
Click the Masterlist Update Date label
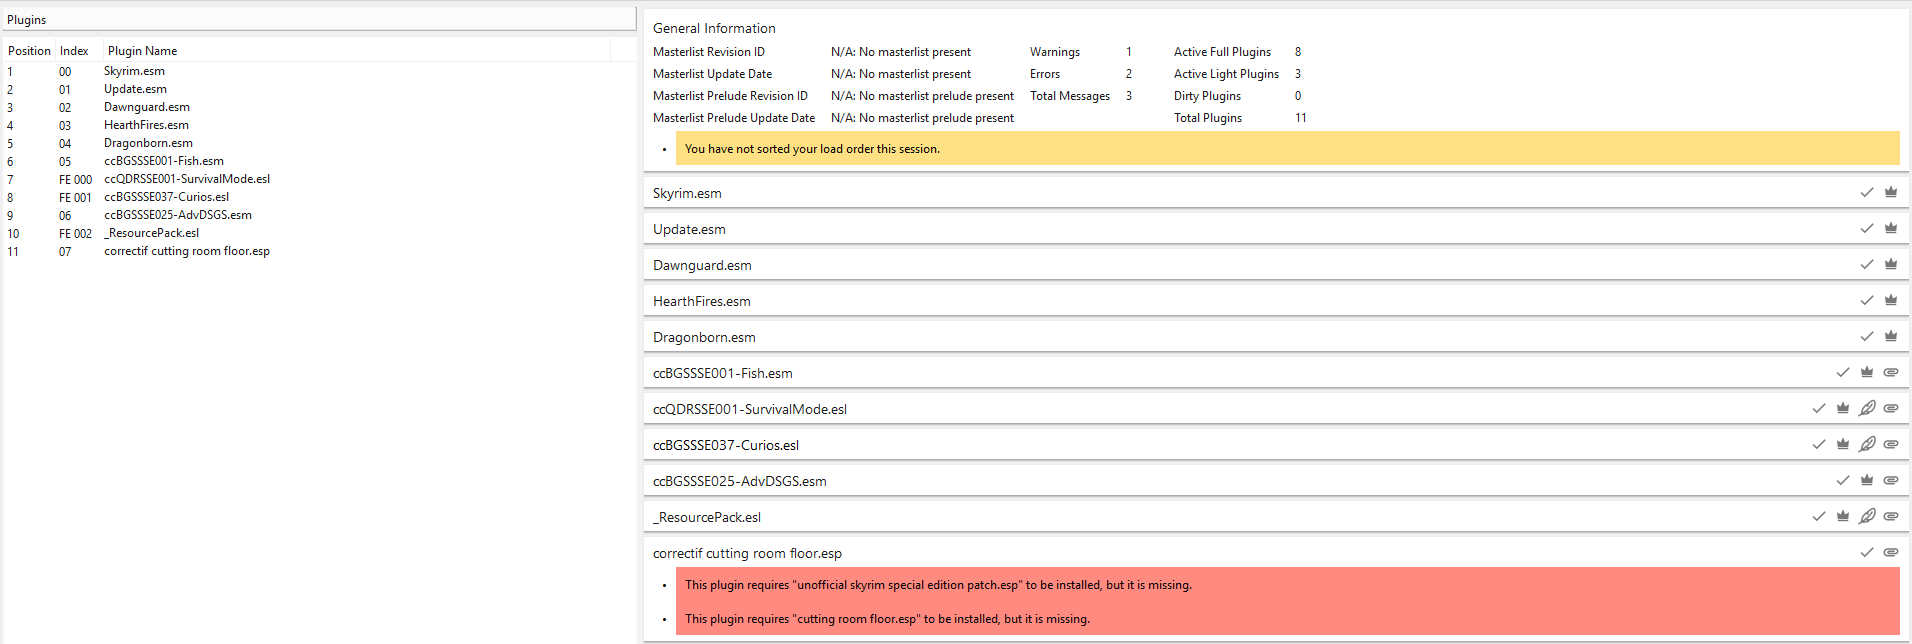coord(712,74)
